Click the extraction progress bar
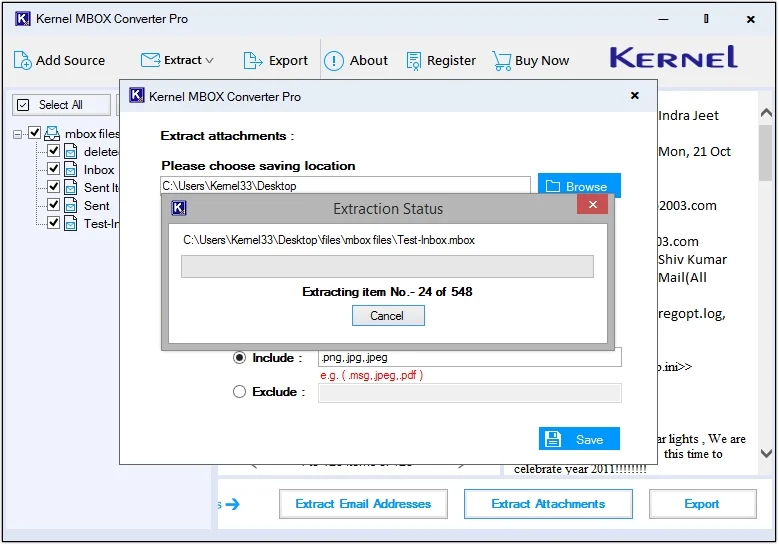This screenshot has width=779, height=545. (387, 266)
